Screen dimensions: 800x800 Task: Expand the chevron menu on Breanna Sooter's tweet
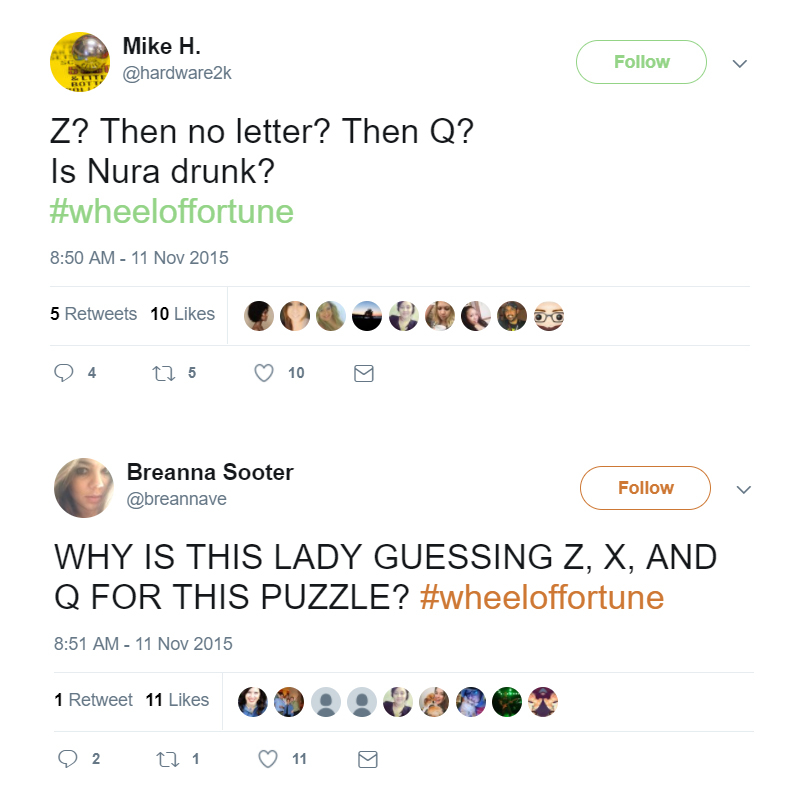tap(744, 490)
